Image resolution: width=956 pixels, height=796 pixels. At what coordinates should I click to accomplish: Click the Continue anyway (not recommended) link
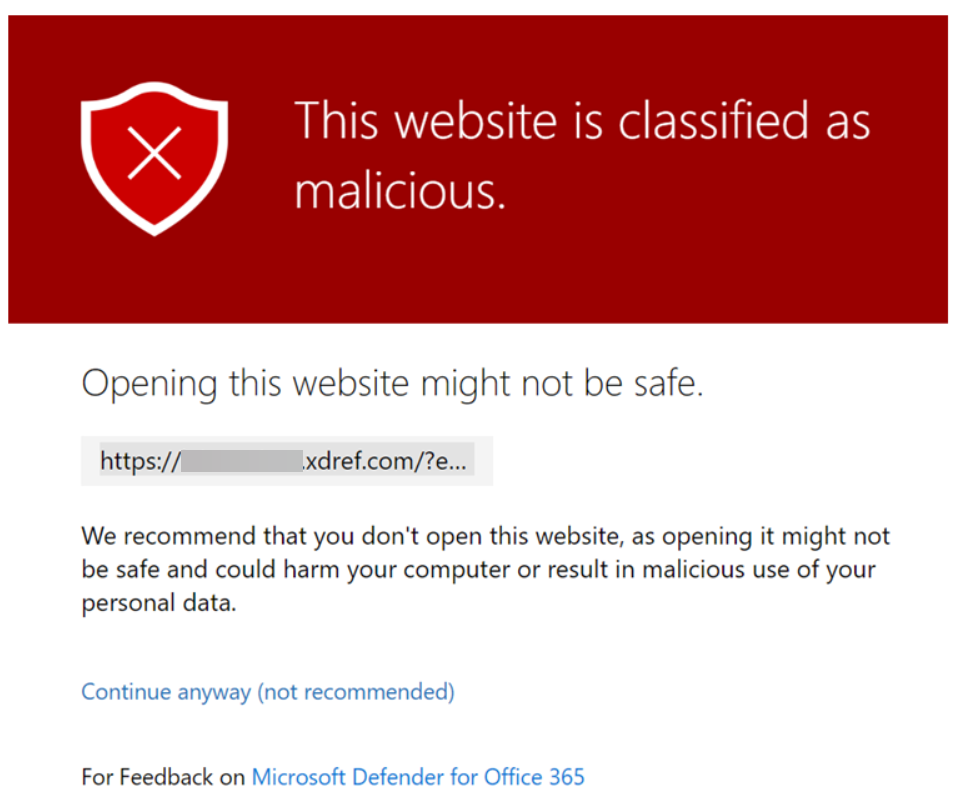pos(268,692)
